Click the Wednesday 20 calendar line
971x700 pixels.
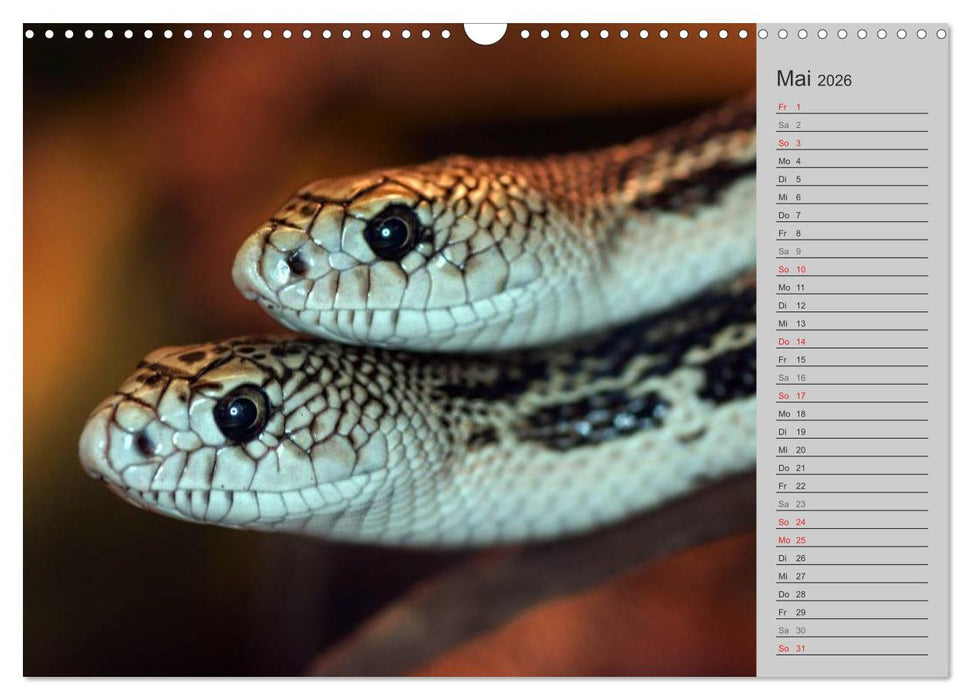point(851,450)
